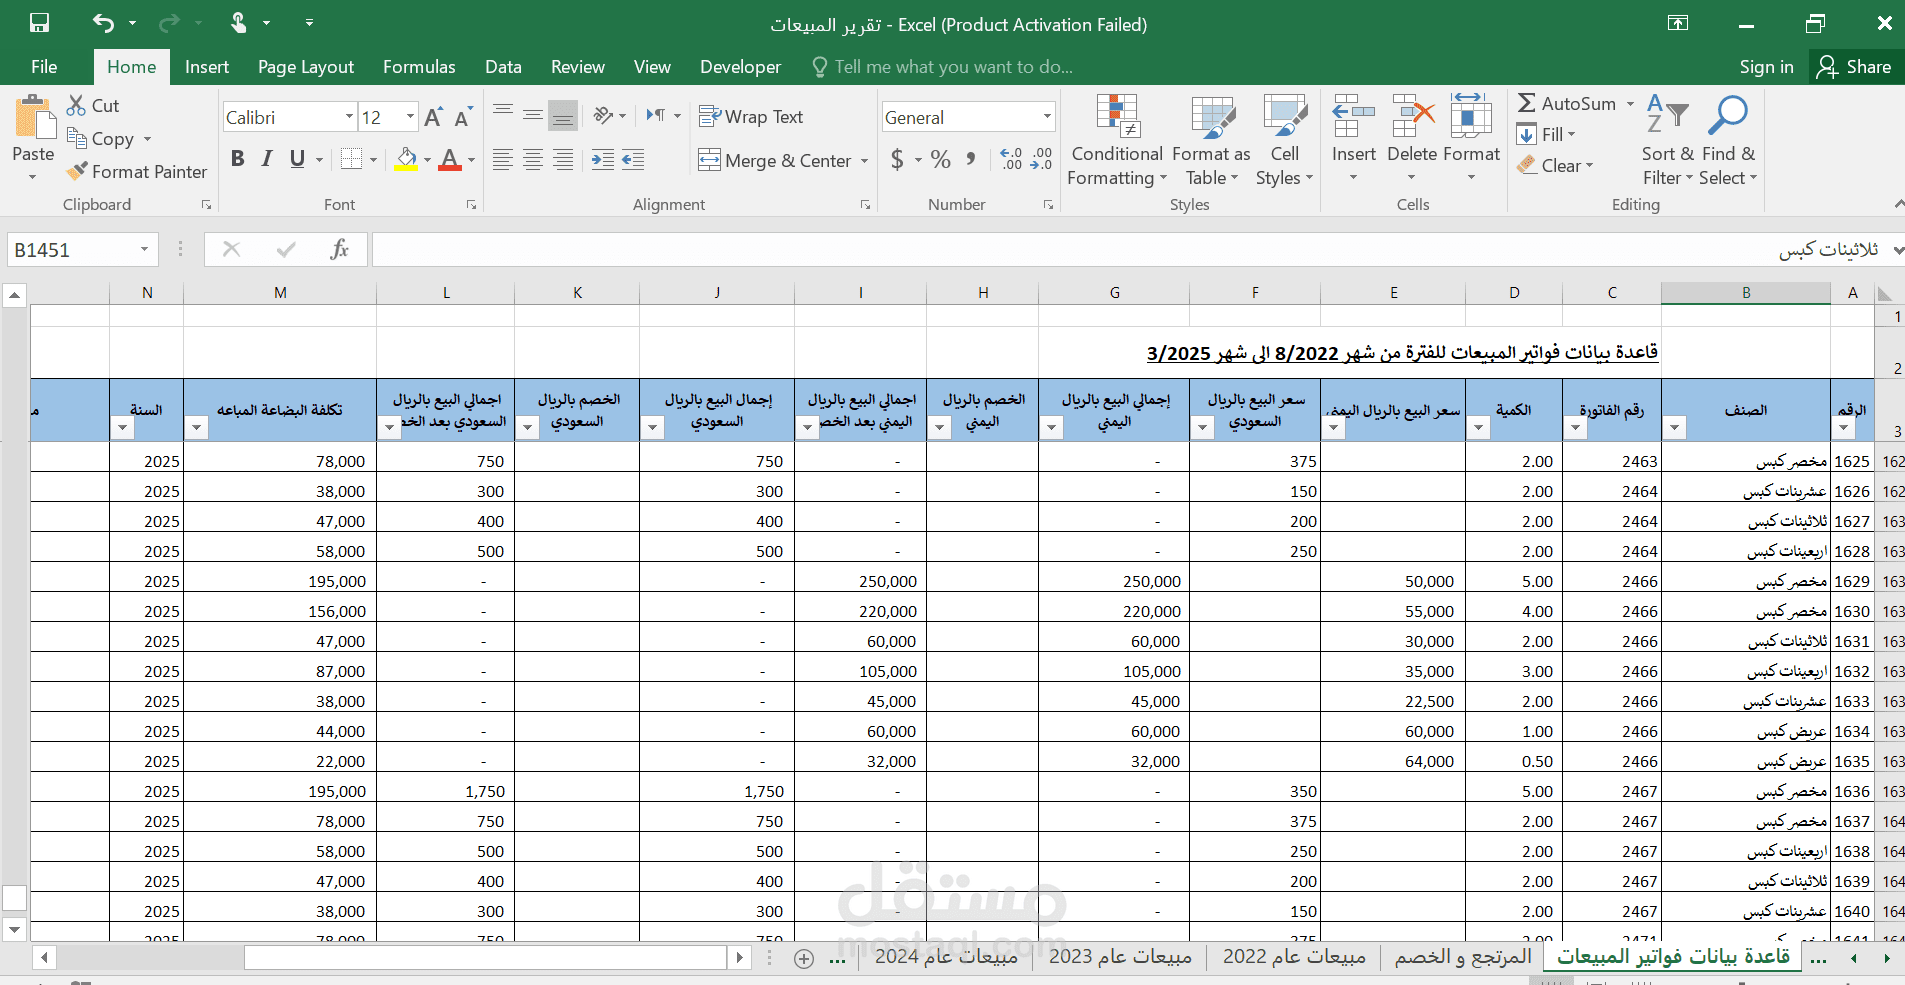Click the Clear button
This screenshot has width=1905, height=985.
coord(1555,165)
